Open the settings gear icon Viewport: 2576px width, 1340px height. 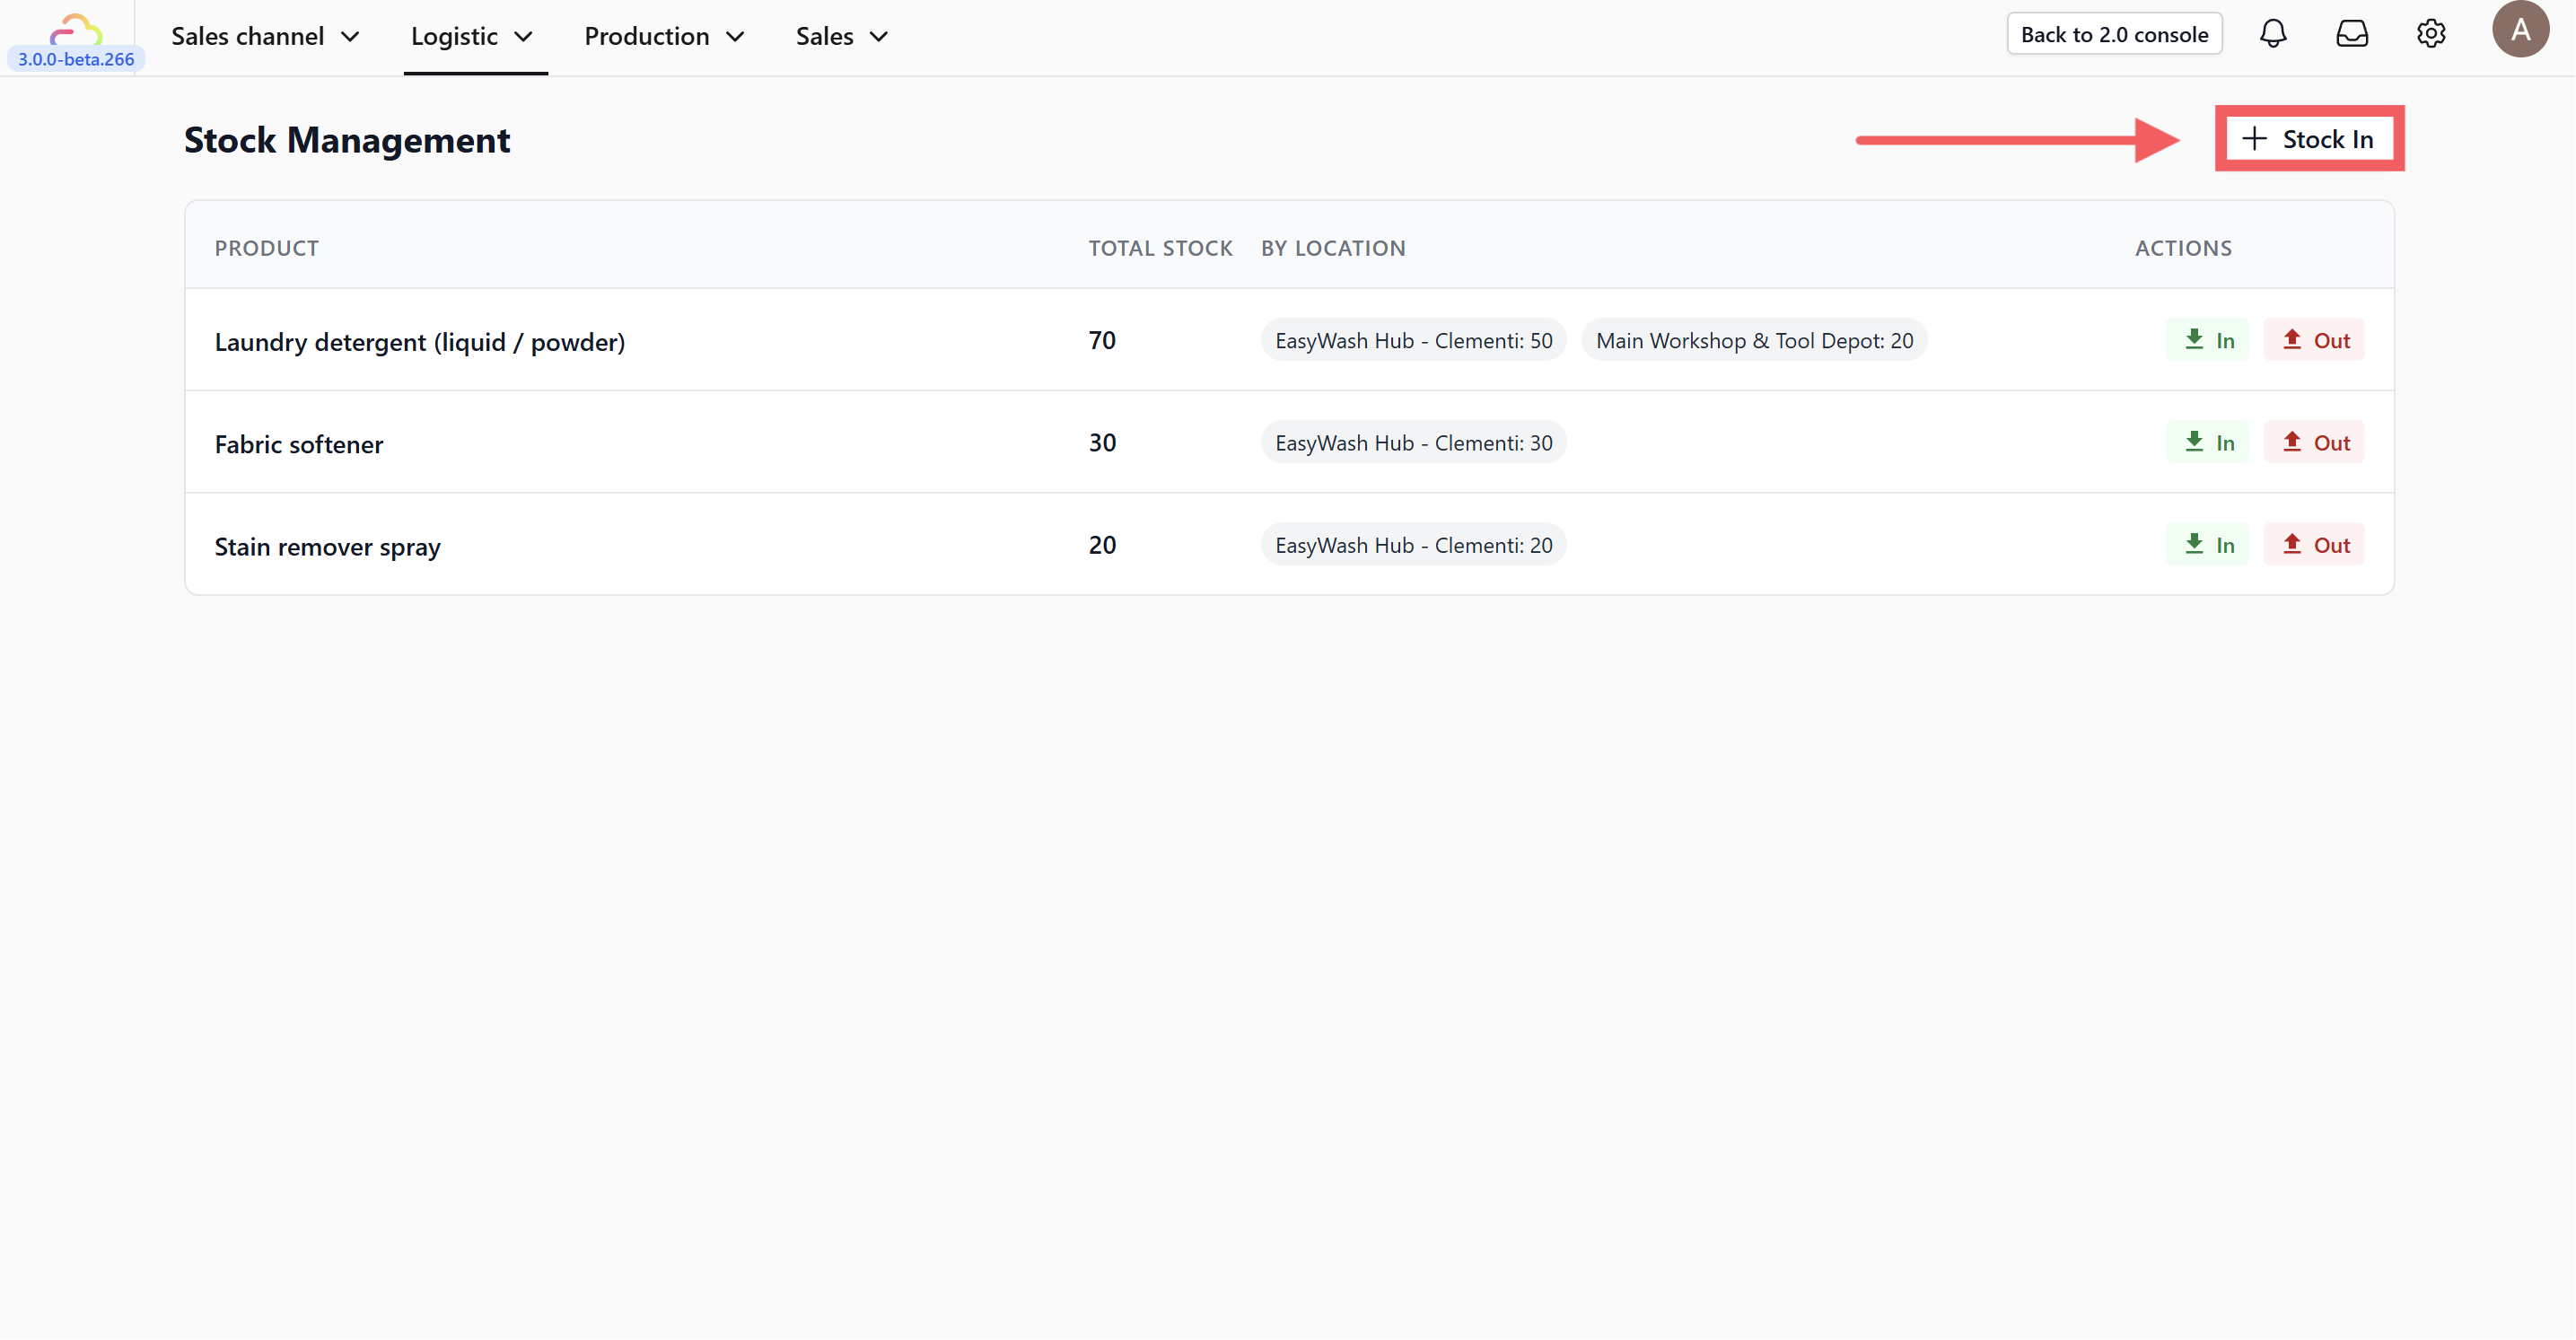[2431, 34]
